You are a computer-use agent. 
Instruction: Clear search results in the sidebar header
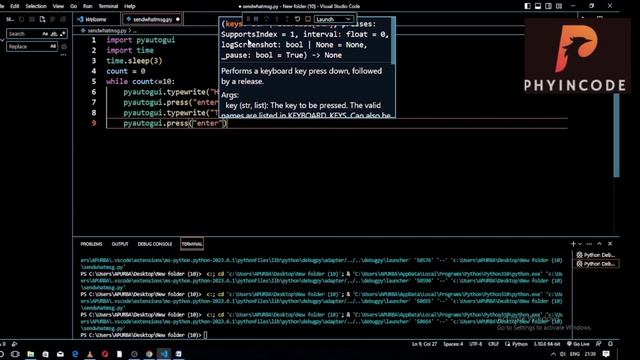tap(32, 19)
